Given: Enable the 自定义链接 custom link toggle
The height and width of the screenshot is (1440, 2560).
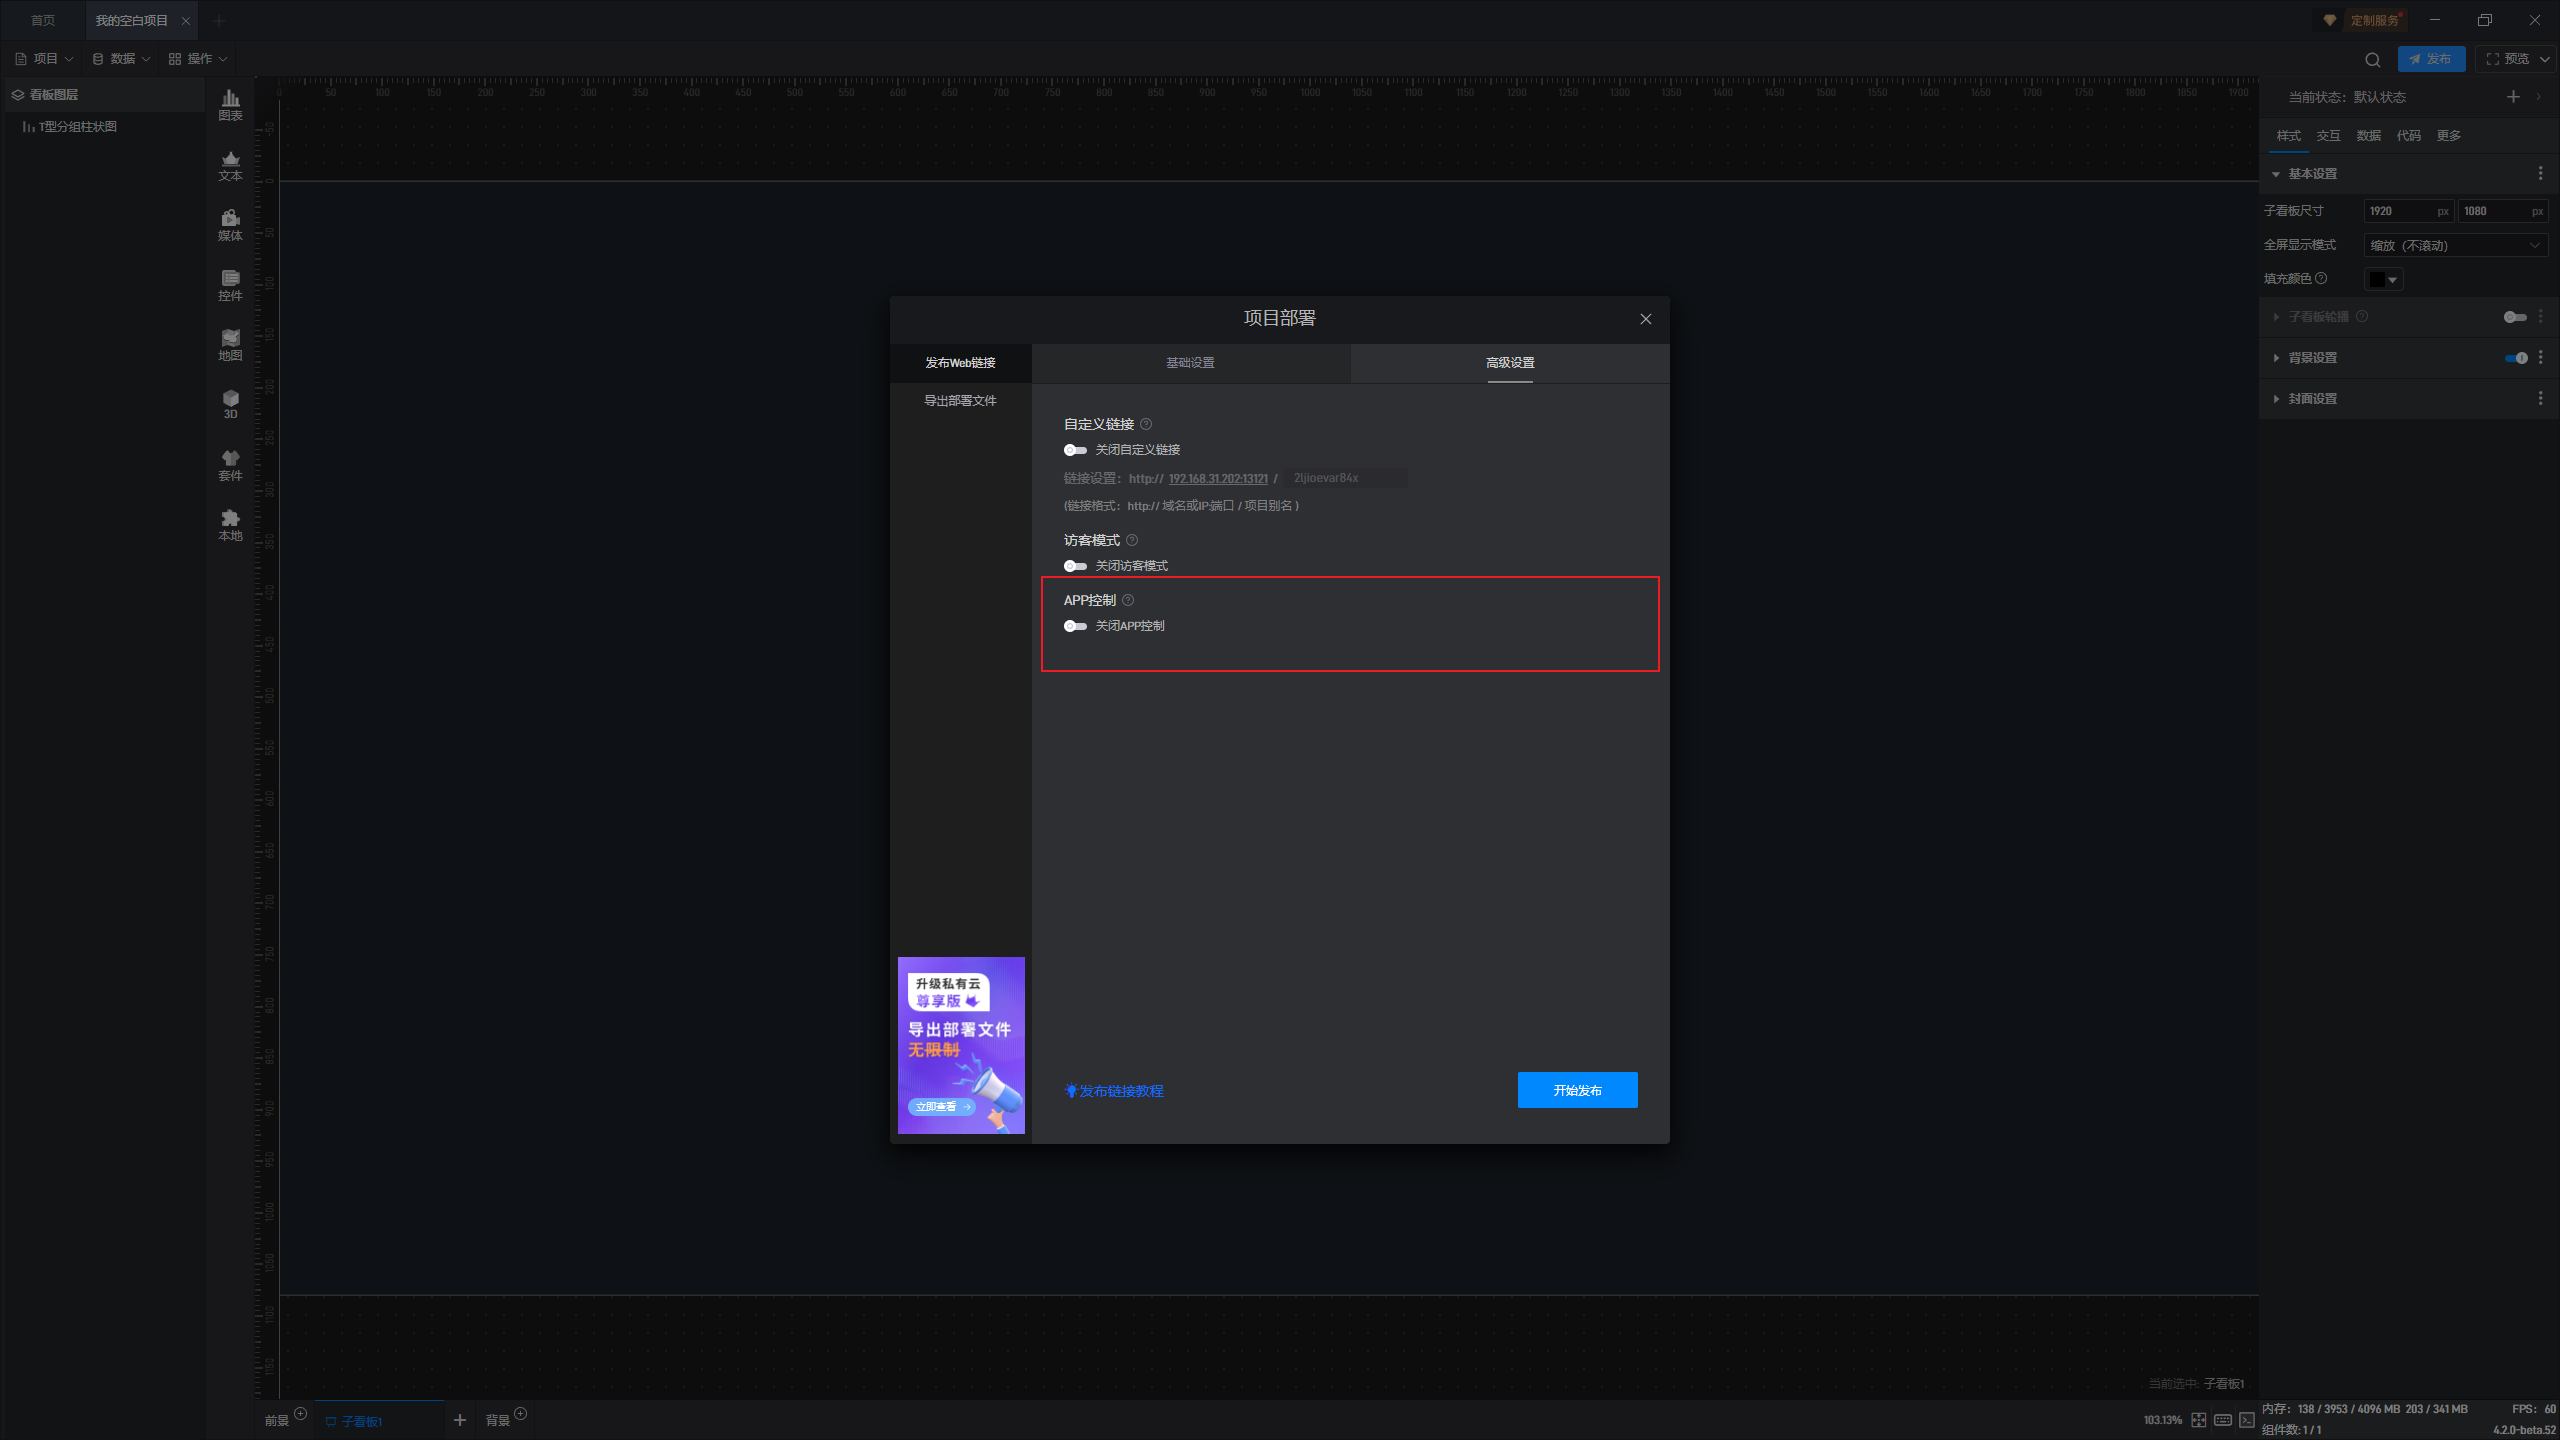Looking at the screenshot, I should pos(1075,450).
